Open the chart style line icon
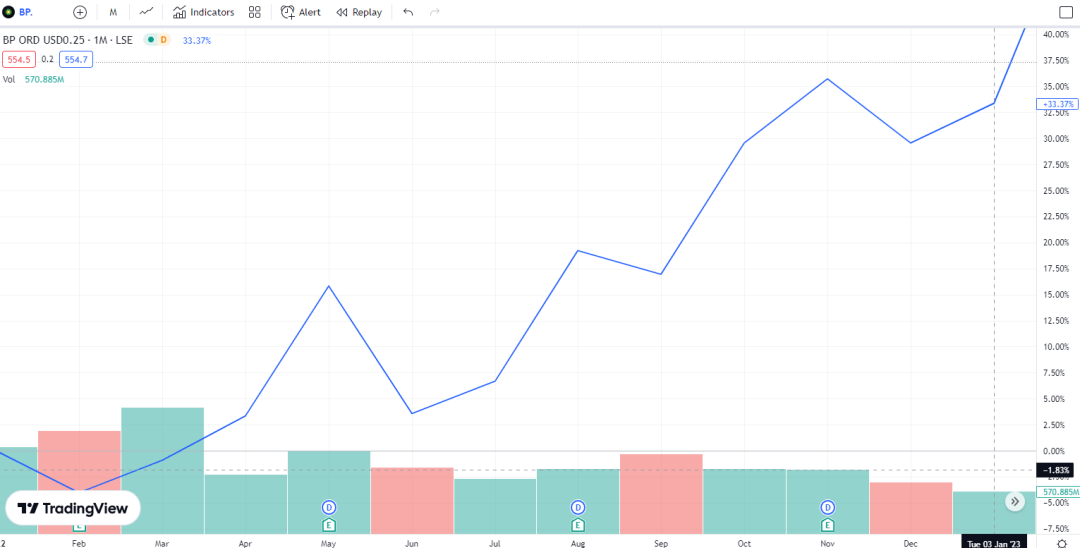This screenshot has width=1080, height=548. coord(147,12)
